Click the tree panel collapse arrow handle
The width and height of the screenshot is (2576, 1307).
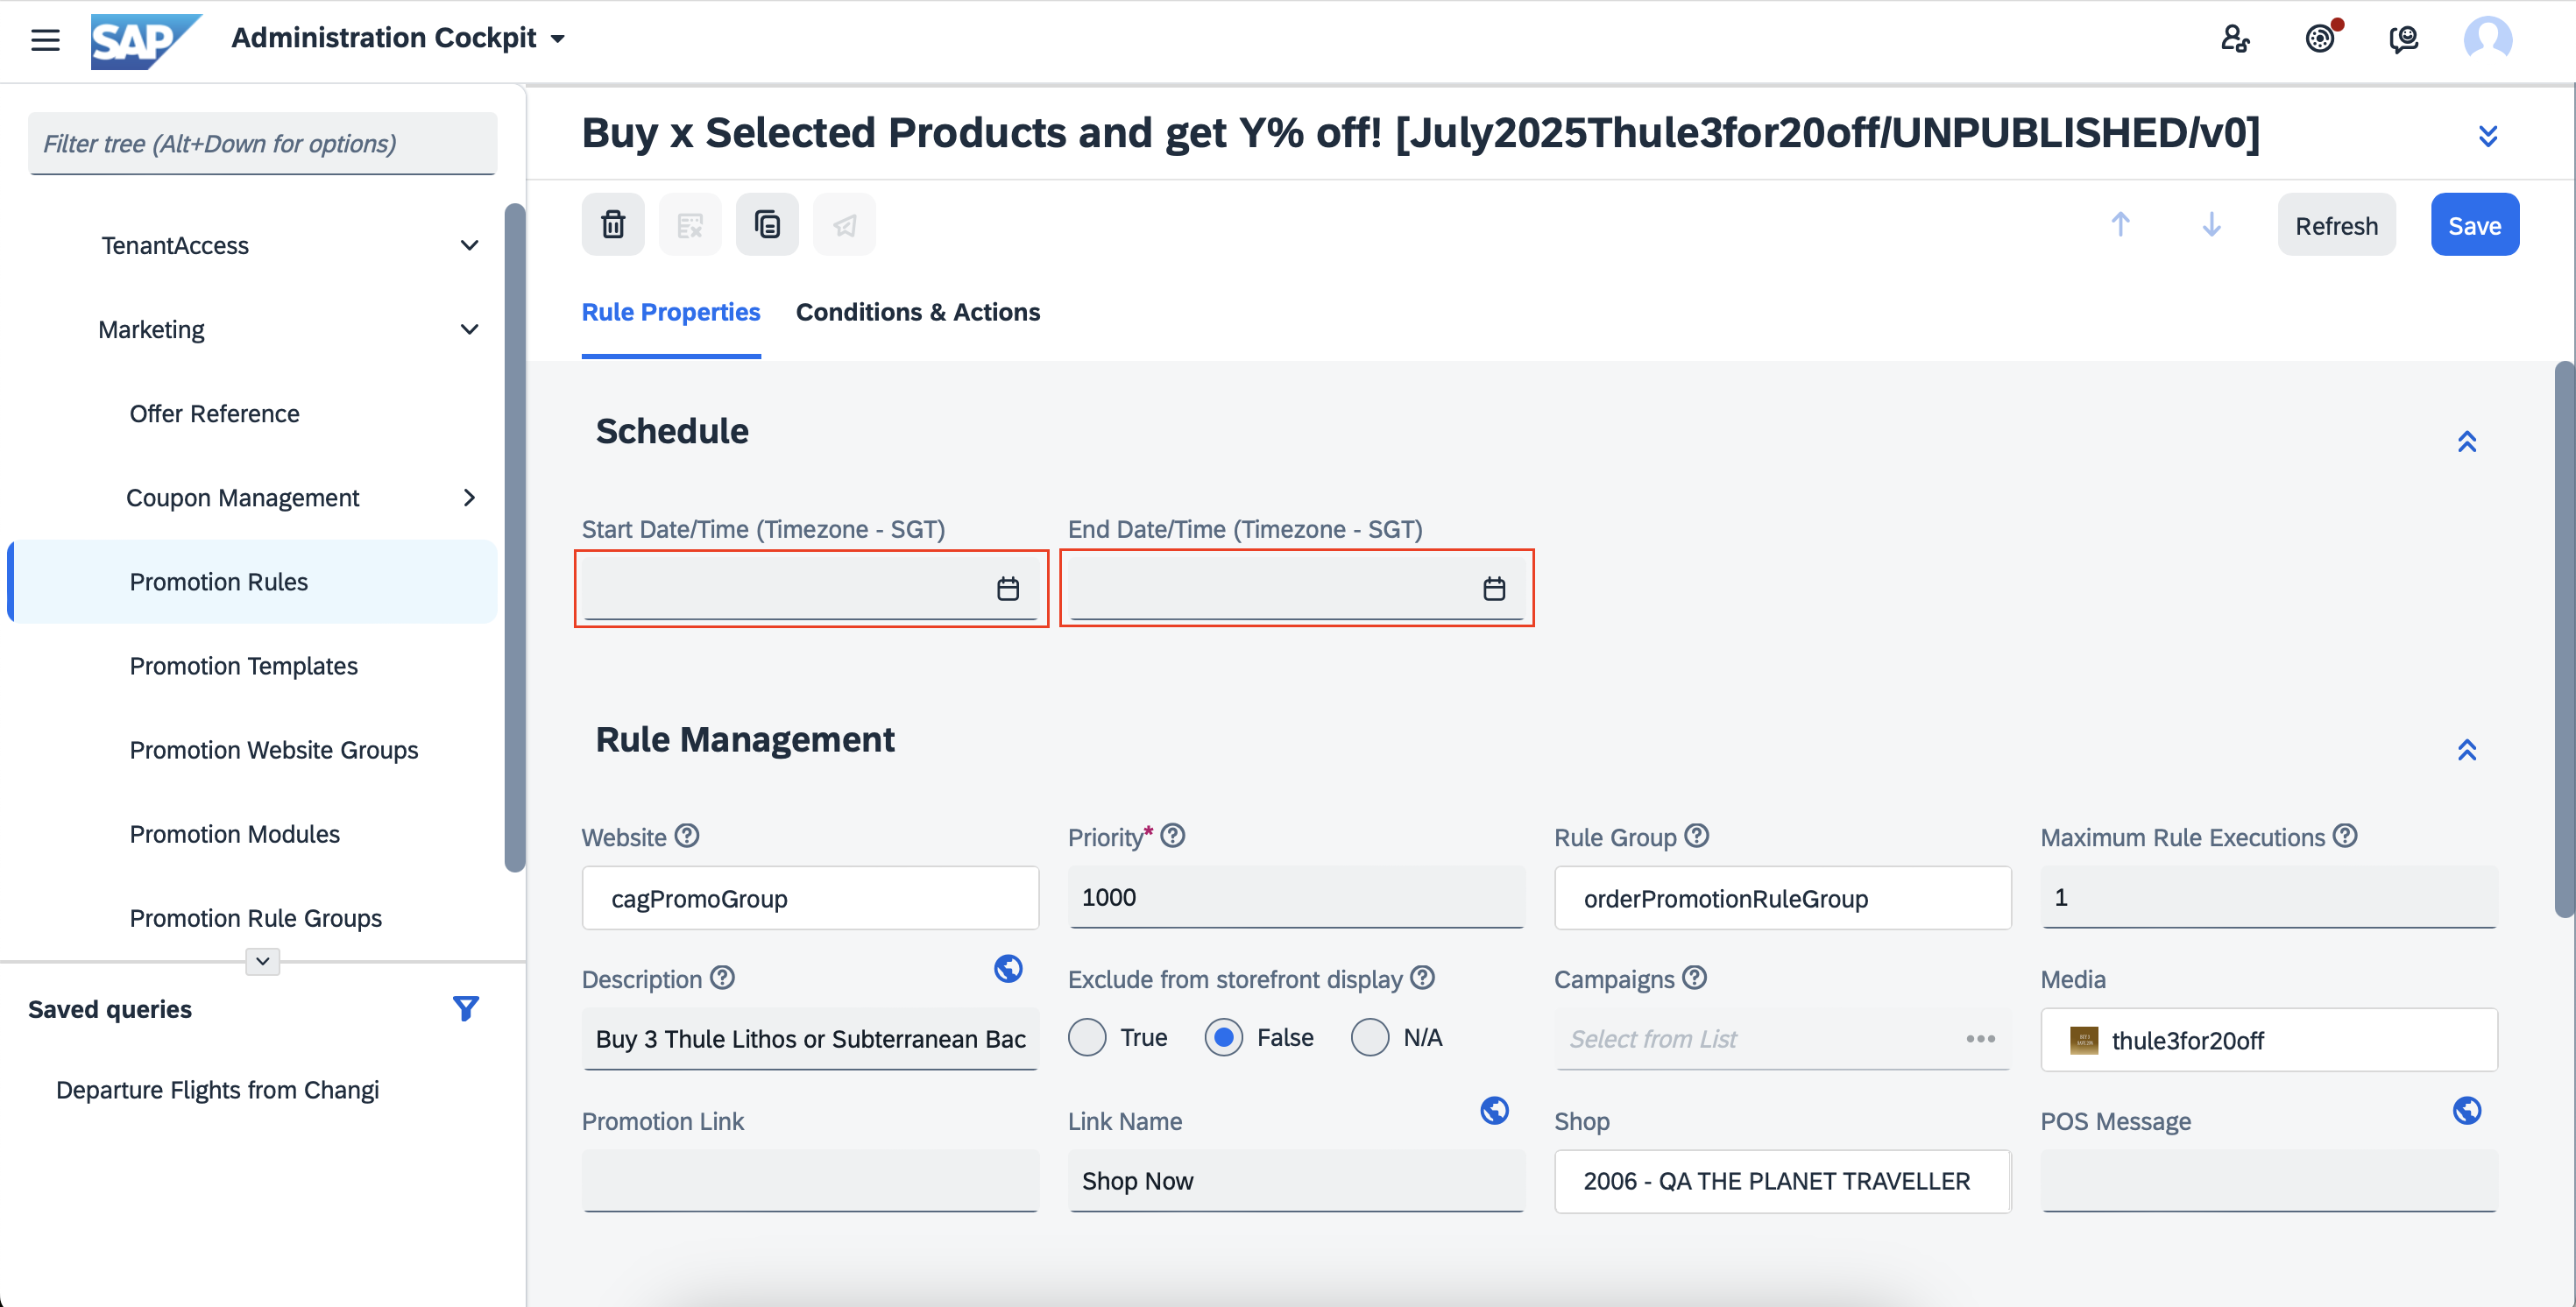pyautogui.click(x=262, y=960)
